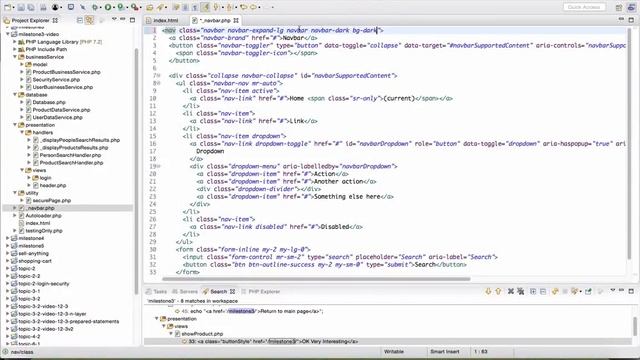The image size is (640, 360).
Task: Expand the milestone4 project
Action: pyautogui.click(x=8, y=238)
